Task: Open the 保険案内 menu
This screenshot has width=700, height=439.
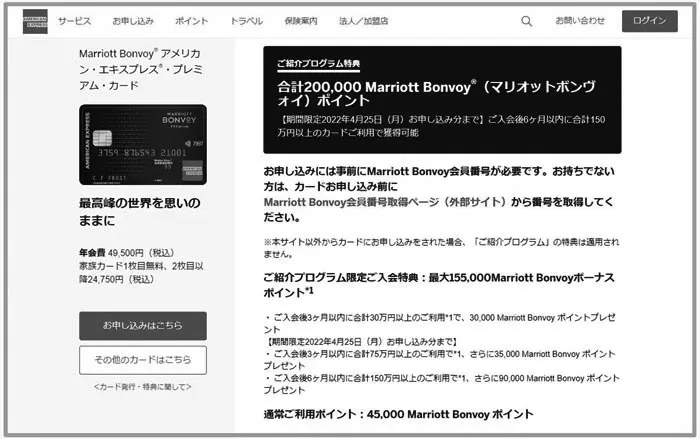Action: pos(301,21)
